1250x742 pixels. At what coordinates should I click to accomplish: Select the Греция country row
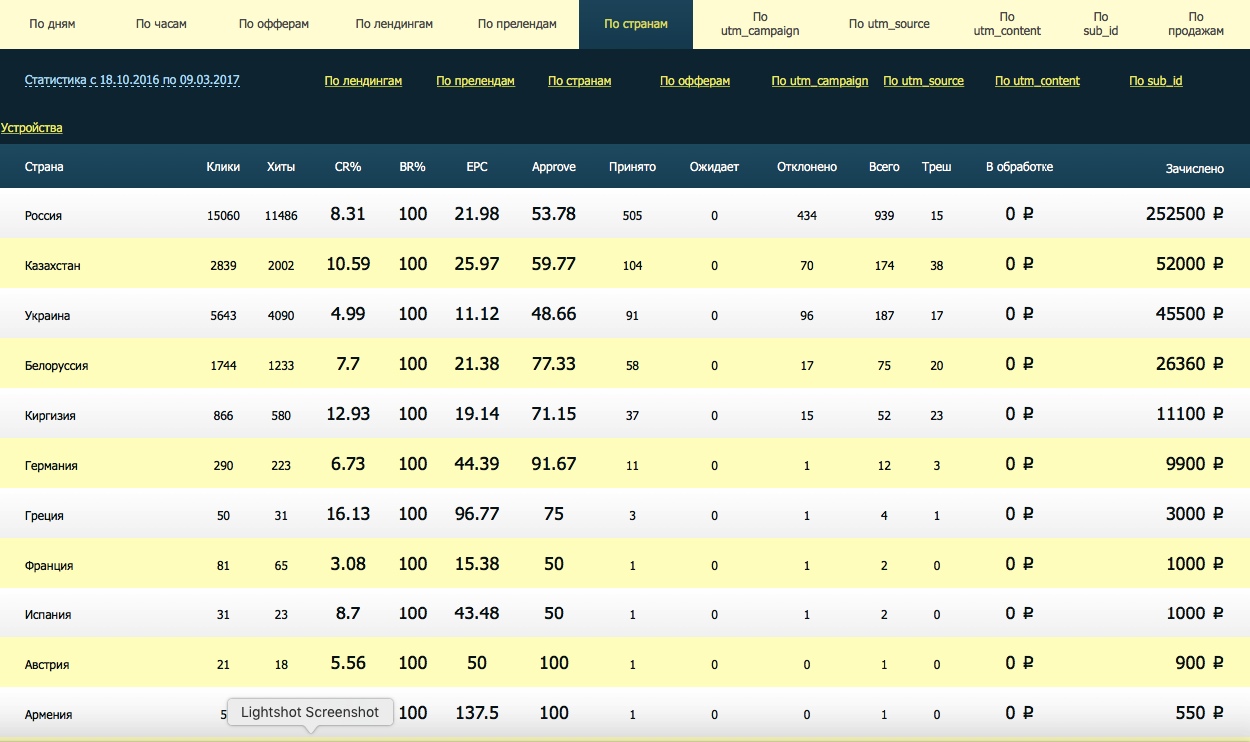(x=625, y=514)
